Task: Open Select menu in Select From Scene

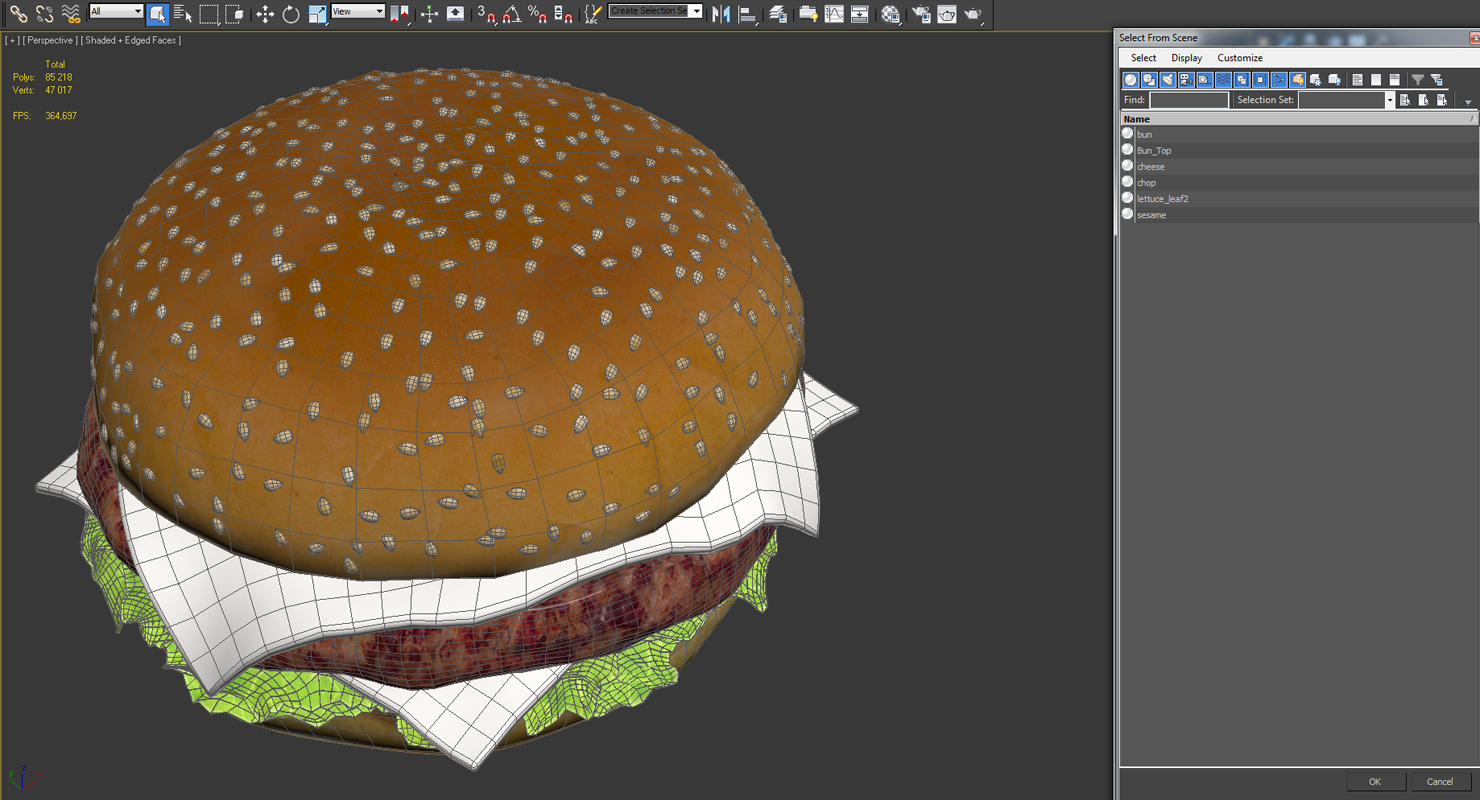Action: pos(1144,58)
